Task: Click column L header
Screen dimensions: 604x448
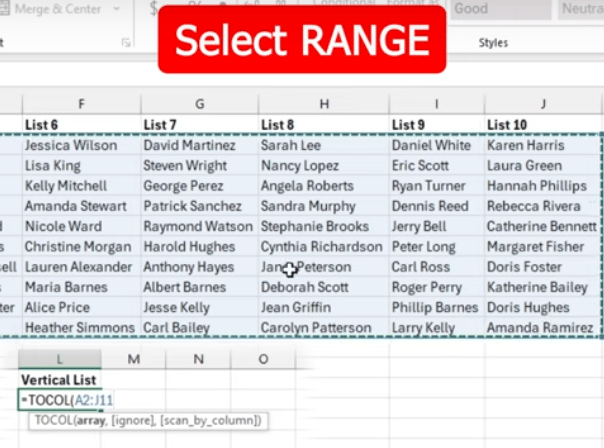Action: coord(60,359)
